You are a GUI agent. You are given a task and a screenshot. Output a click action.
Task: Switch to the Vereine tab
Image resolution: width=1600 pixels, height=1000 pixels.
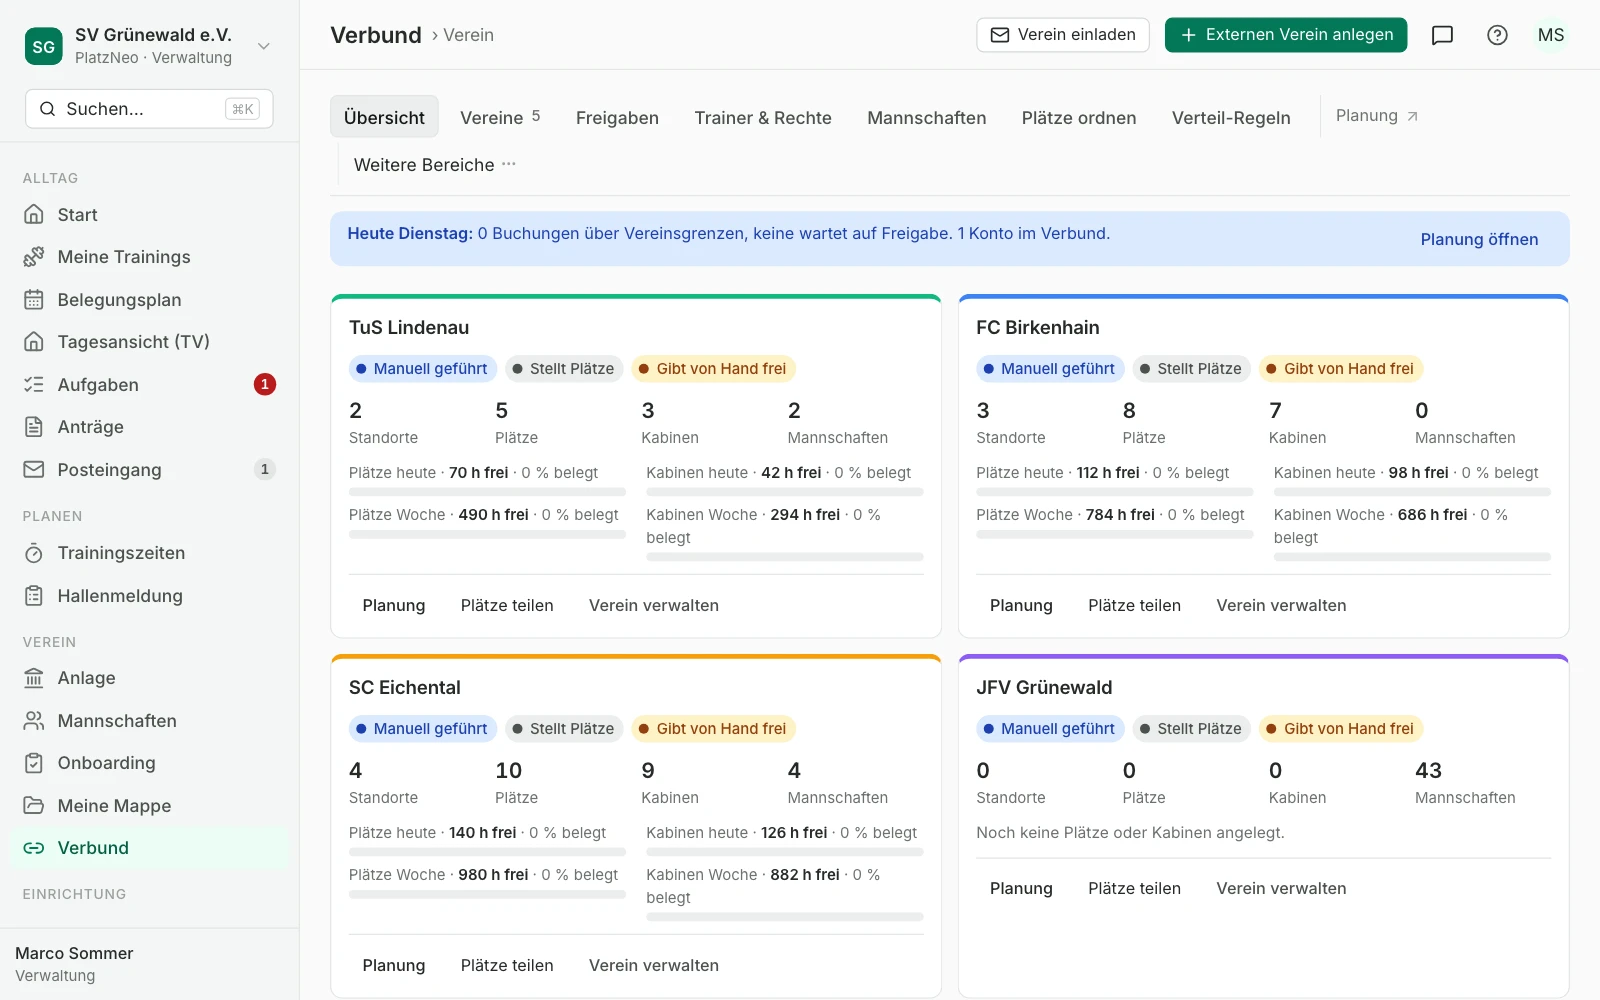coord(500,117)
